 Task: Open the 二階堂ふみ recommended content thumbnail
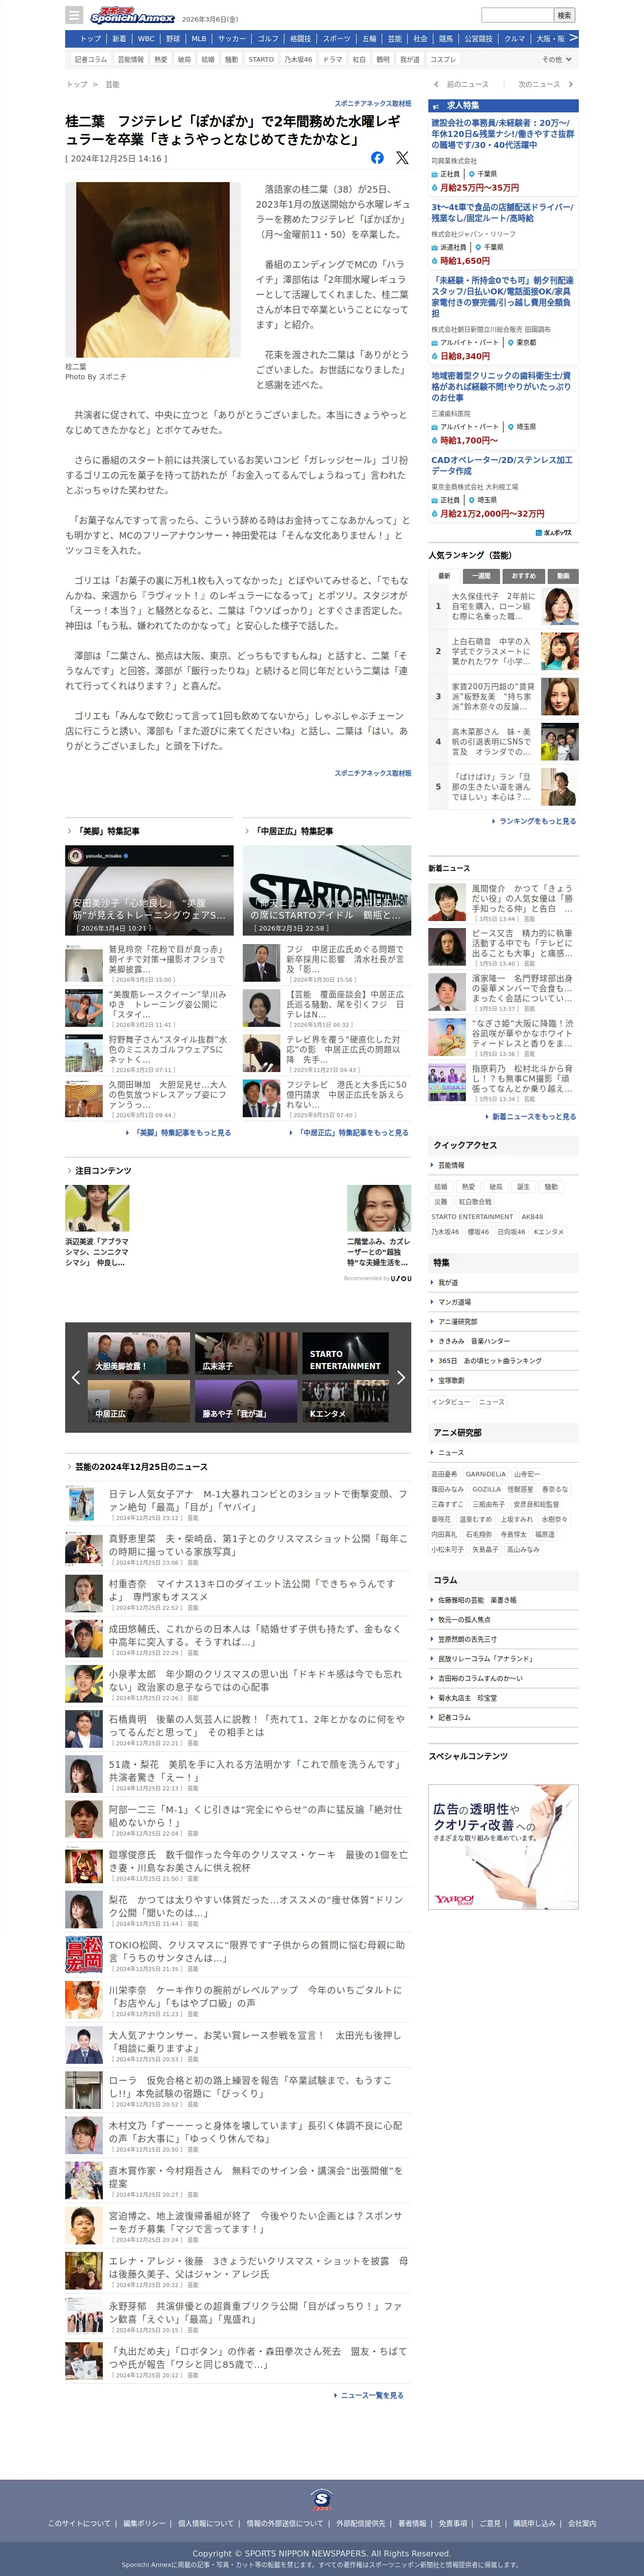(379, 1208)
